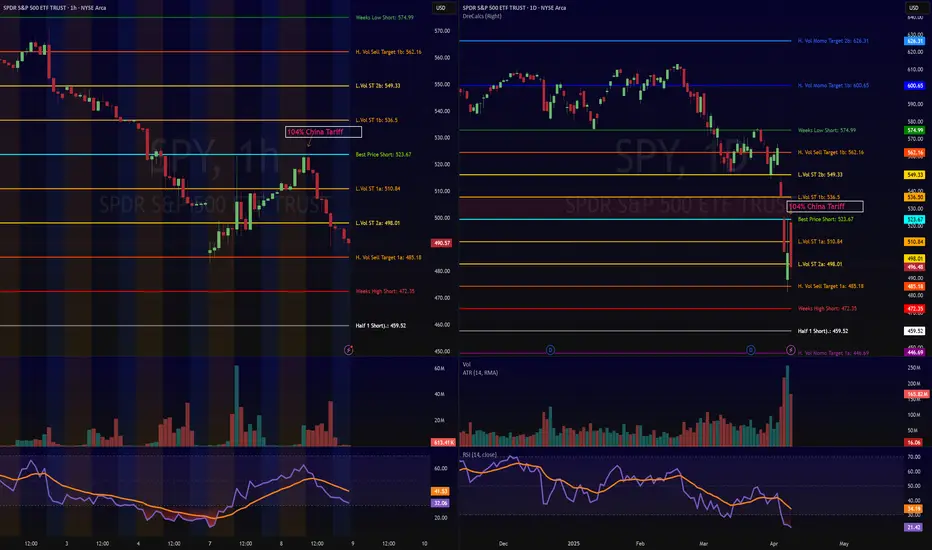Image resolution: width=932 pixels, height=550 pixels.
Task: Select 'H. Vol Sell Target 1b: 562.16' on 1D chart
Action: click(x=831, y=152)
